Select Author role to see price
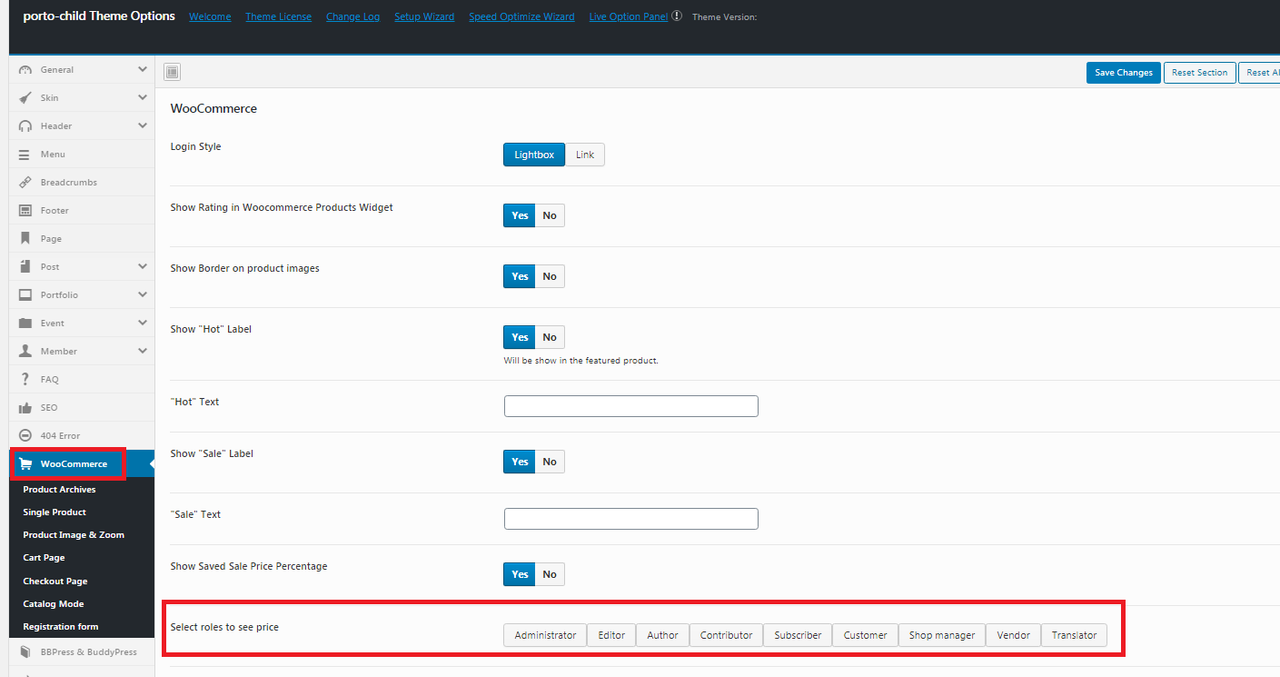 663,635
